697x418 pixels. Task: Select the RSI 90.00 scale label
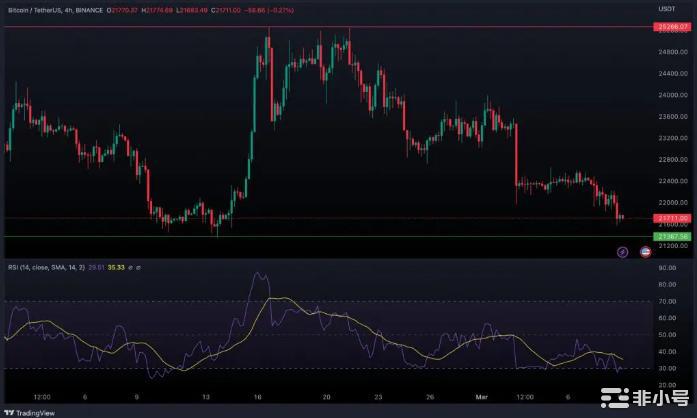click(x=667, y=268)
